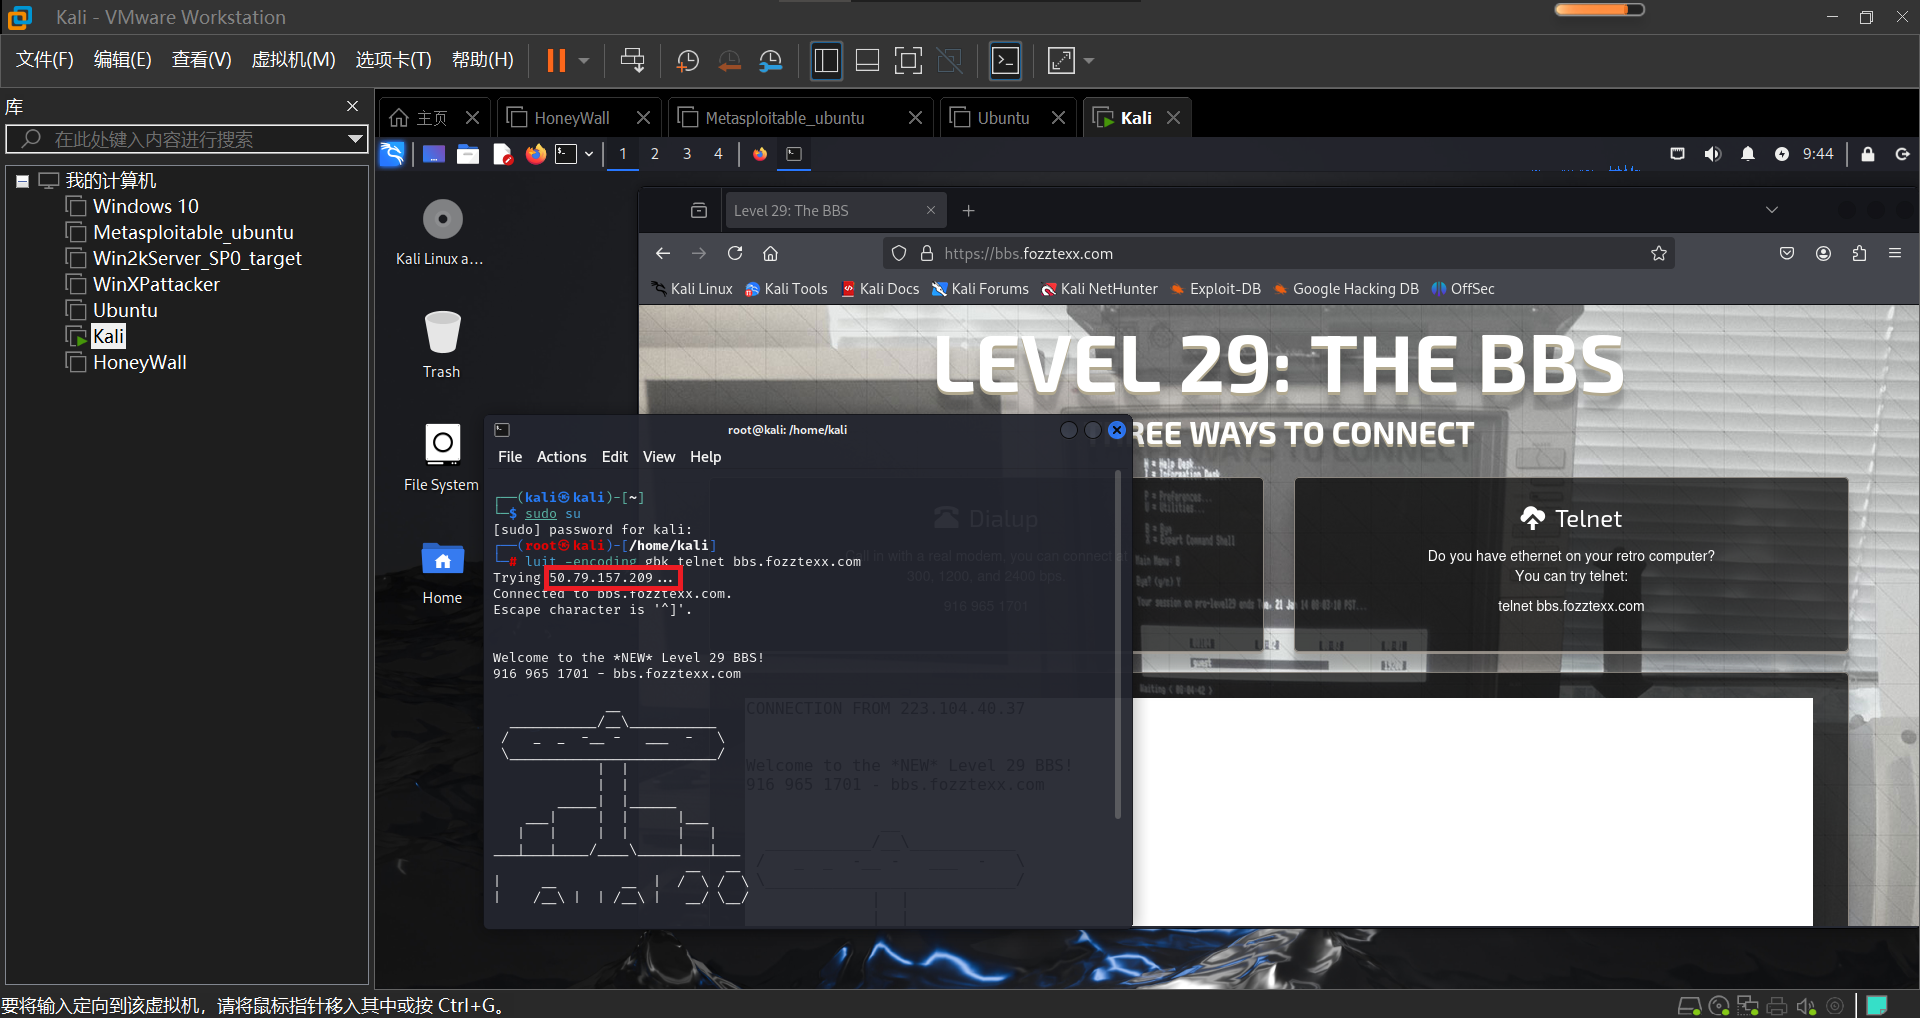The image size is (1920, 1018).
Task: Open the terminal Actions menu
Action: 562,457
